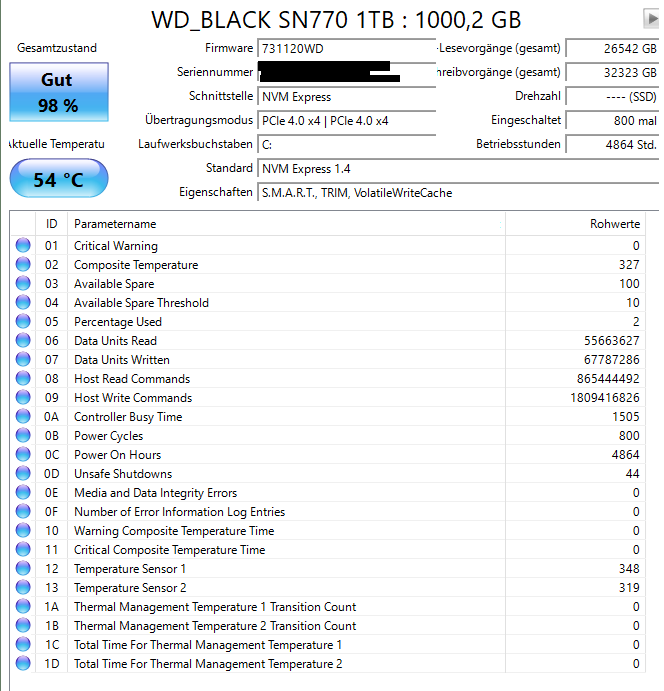Screen dimensions: 664x691
Task: Click the Standard field NVM Express 1.4
Action: pyautogui.click(x=458, y=169)
